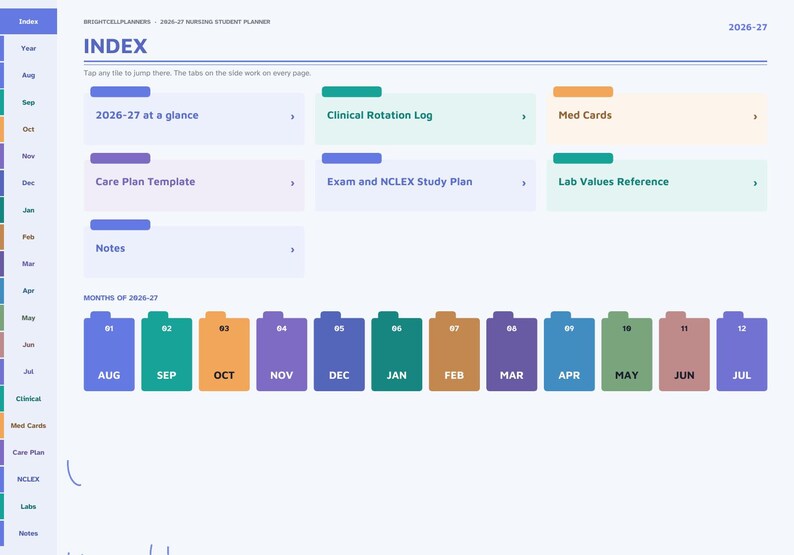
Task: Click chevron on Clinical Rotation Log tile
Action: click(524, 117)
